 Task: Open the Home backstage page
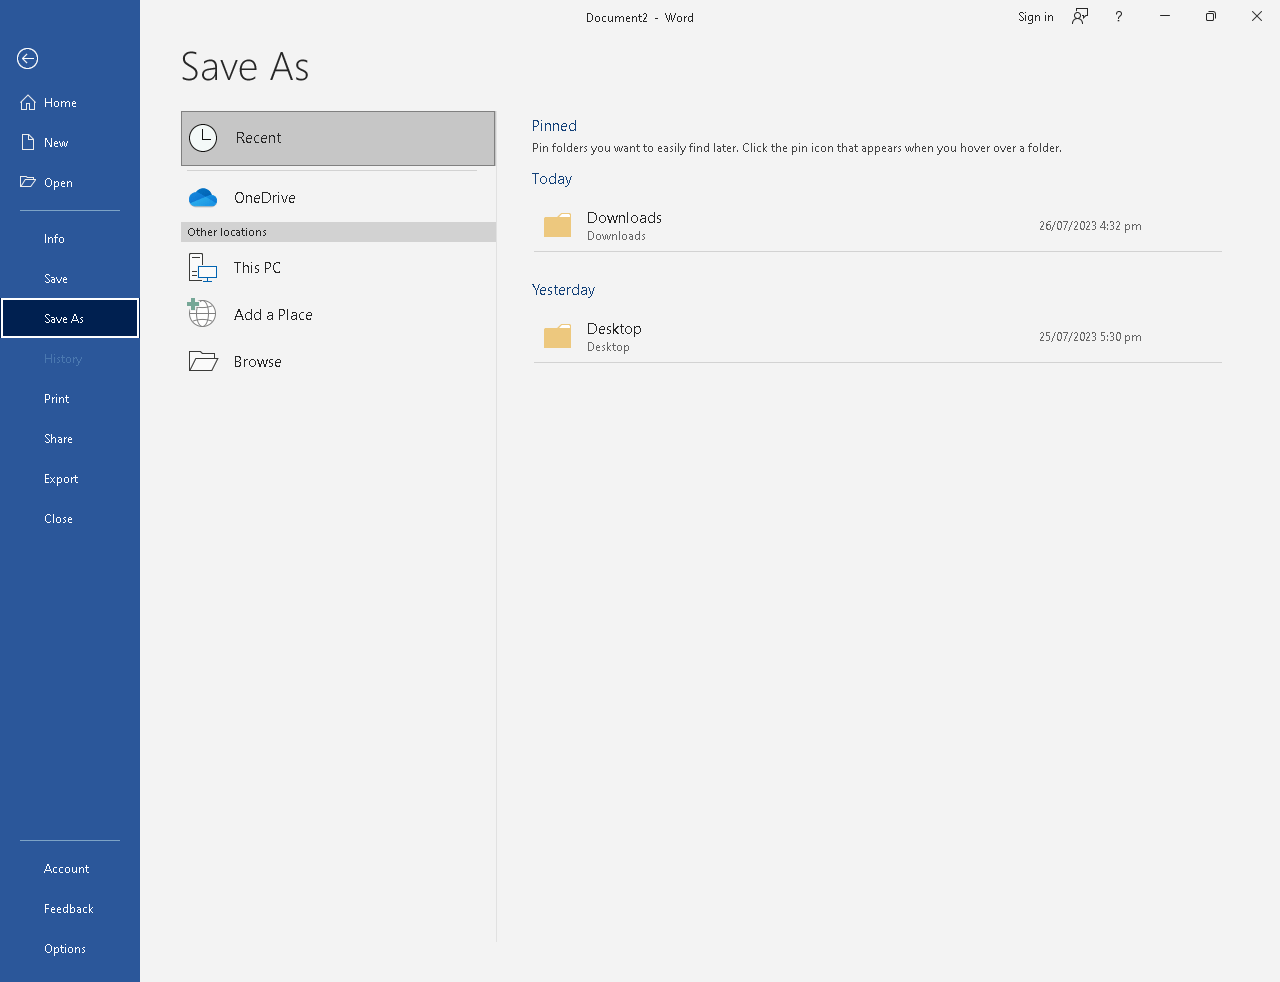[x=70, y=103]
